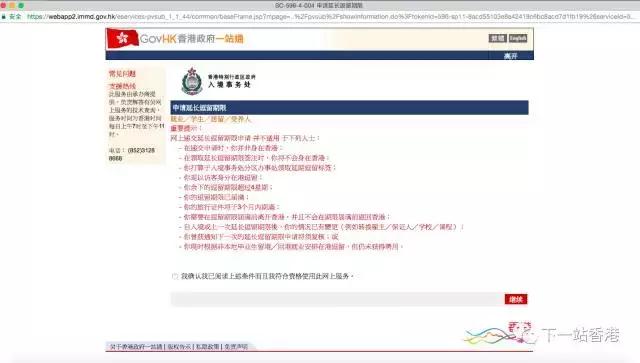640x363 pixels.
Task: Click bullet 你余下的逗留期限超过4星期
Action: coord(227,187)
